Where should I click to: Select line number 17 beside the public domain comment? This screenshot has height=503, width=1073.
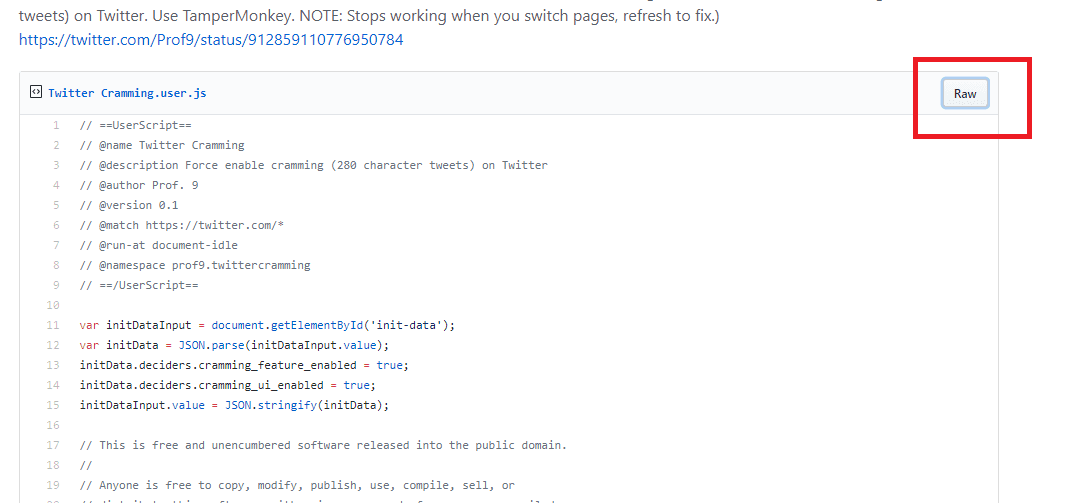tap(53, 445)
